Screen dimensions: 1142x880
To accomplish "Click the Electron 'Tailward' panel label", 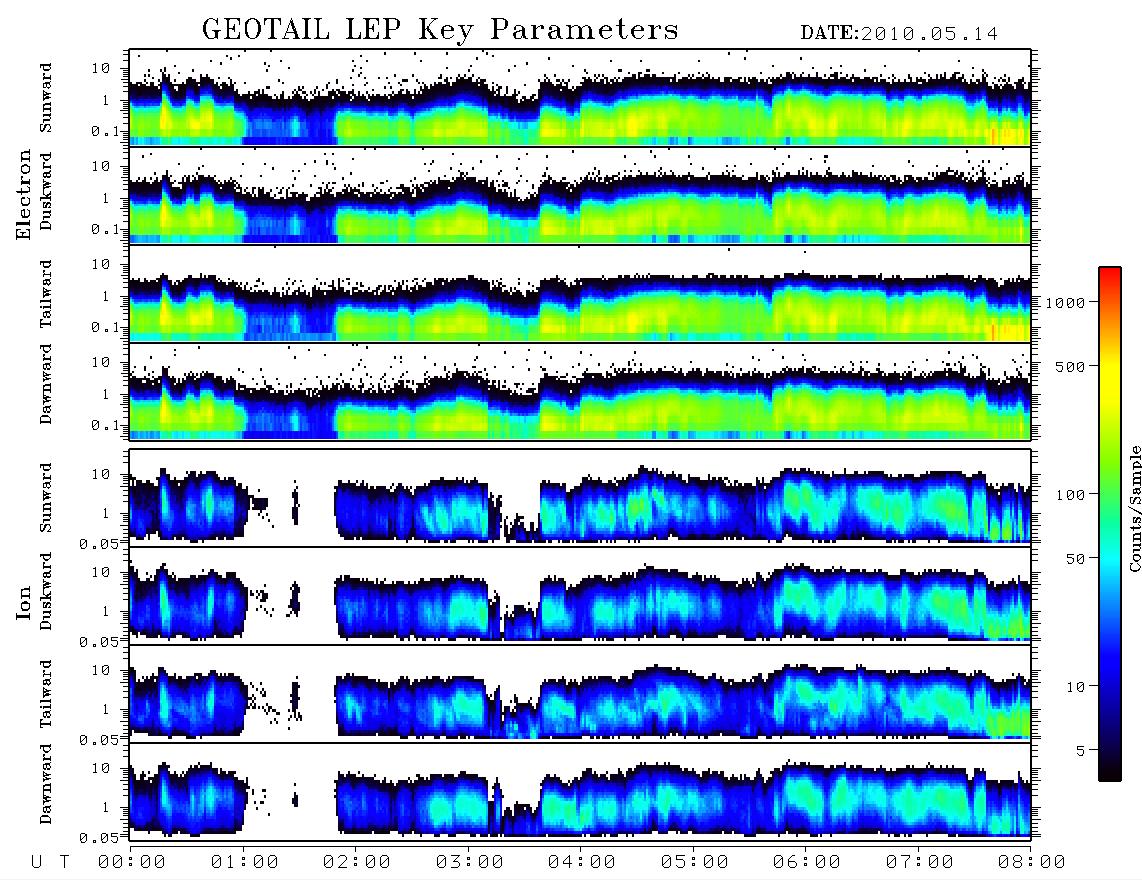I will [x=46, y=293].
